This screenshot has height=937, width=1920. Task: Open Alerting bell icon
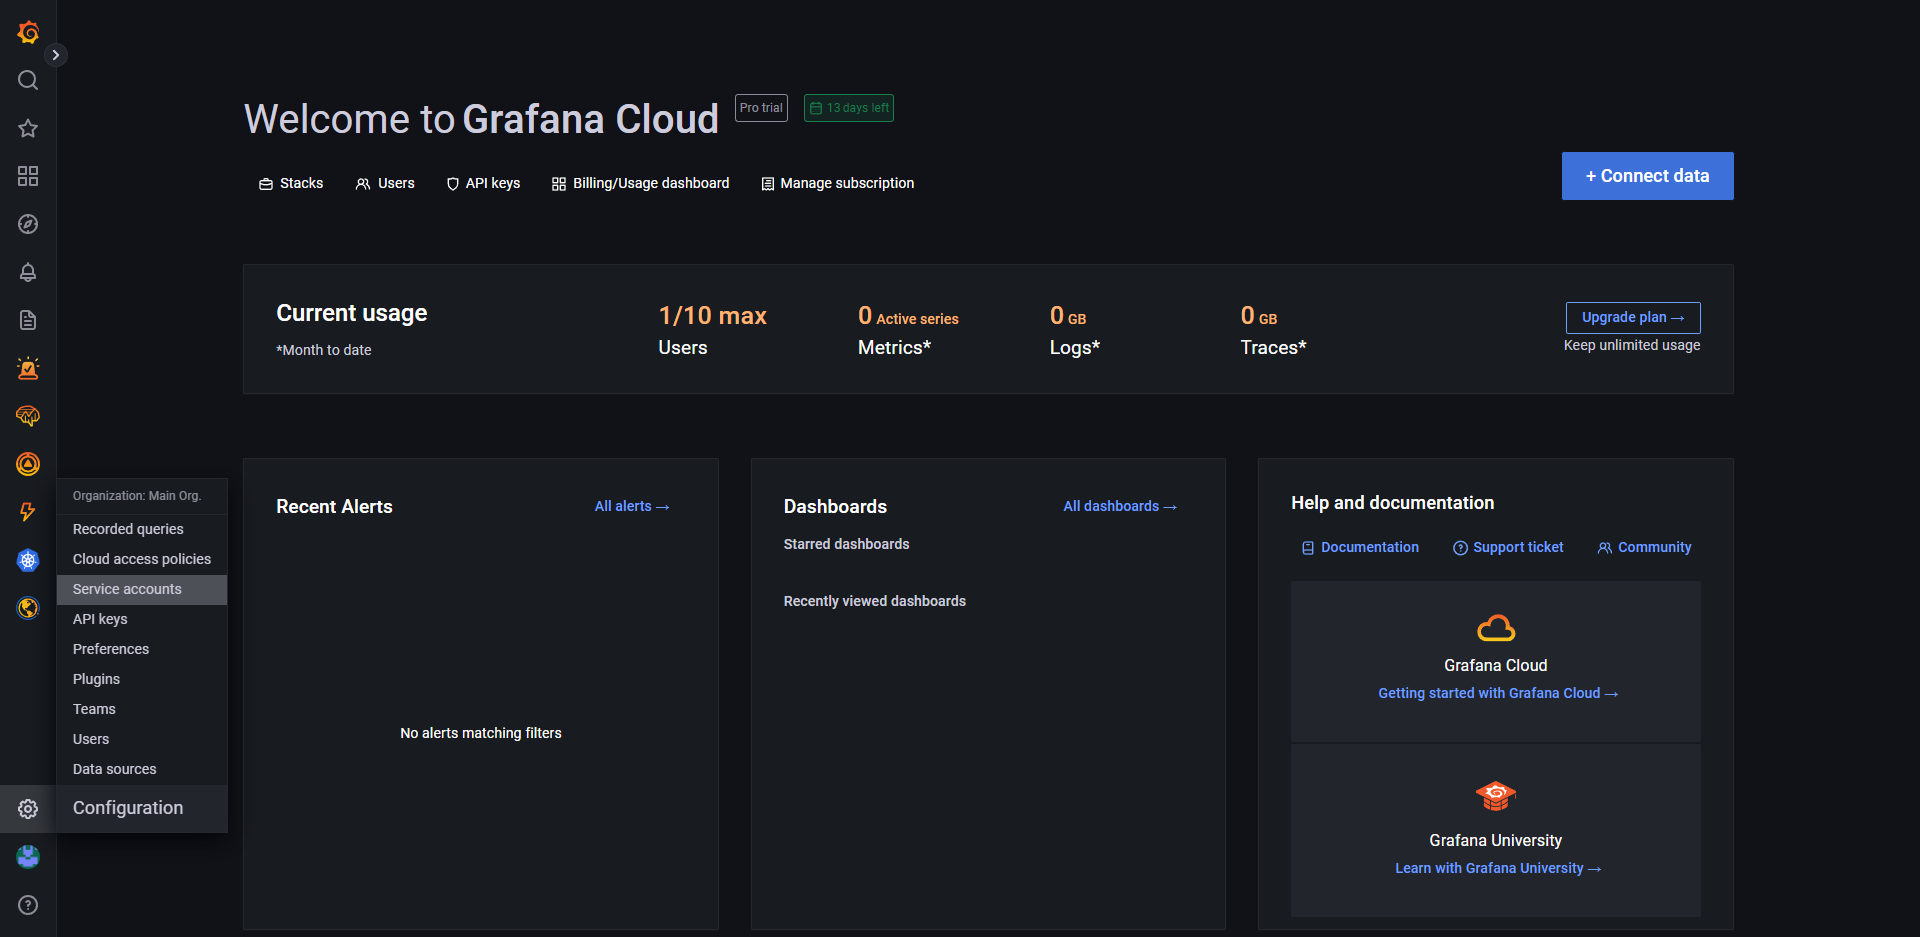coord(28,272)
